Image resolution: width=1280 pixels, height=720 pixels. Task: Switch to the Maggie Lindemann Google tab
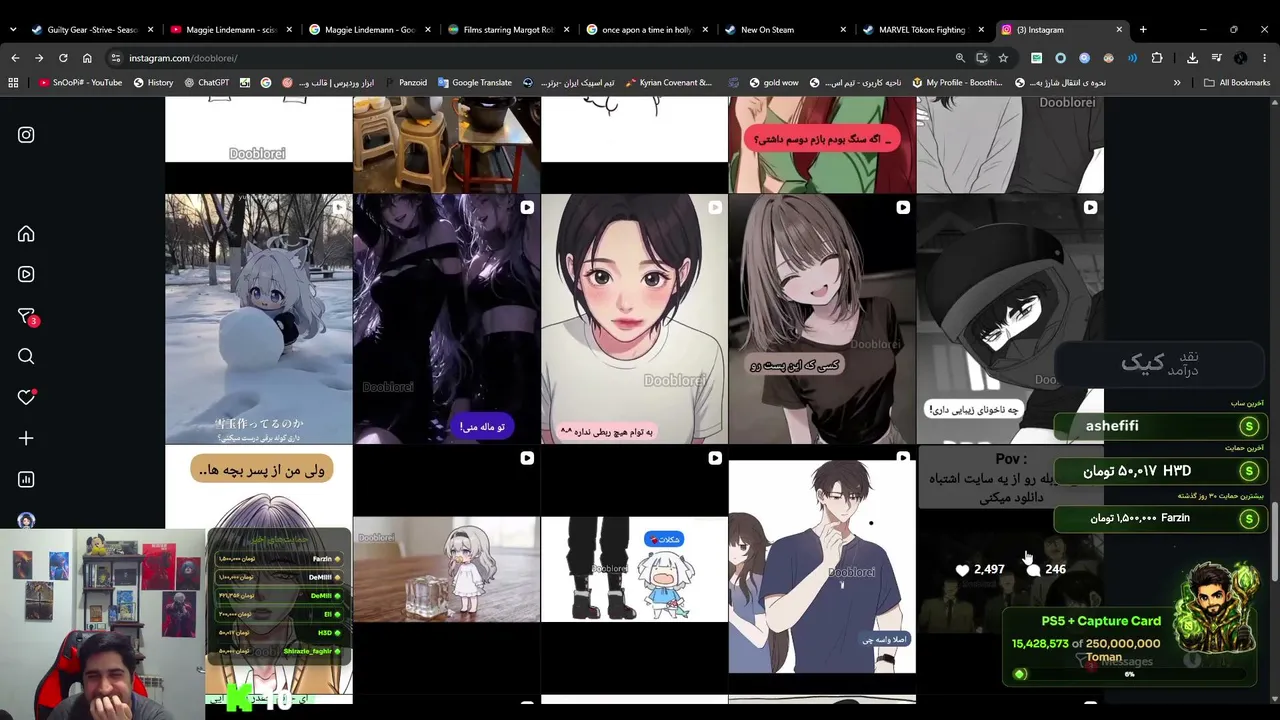pos(370,30)
